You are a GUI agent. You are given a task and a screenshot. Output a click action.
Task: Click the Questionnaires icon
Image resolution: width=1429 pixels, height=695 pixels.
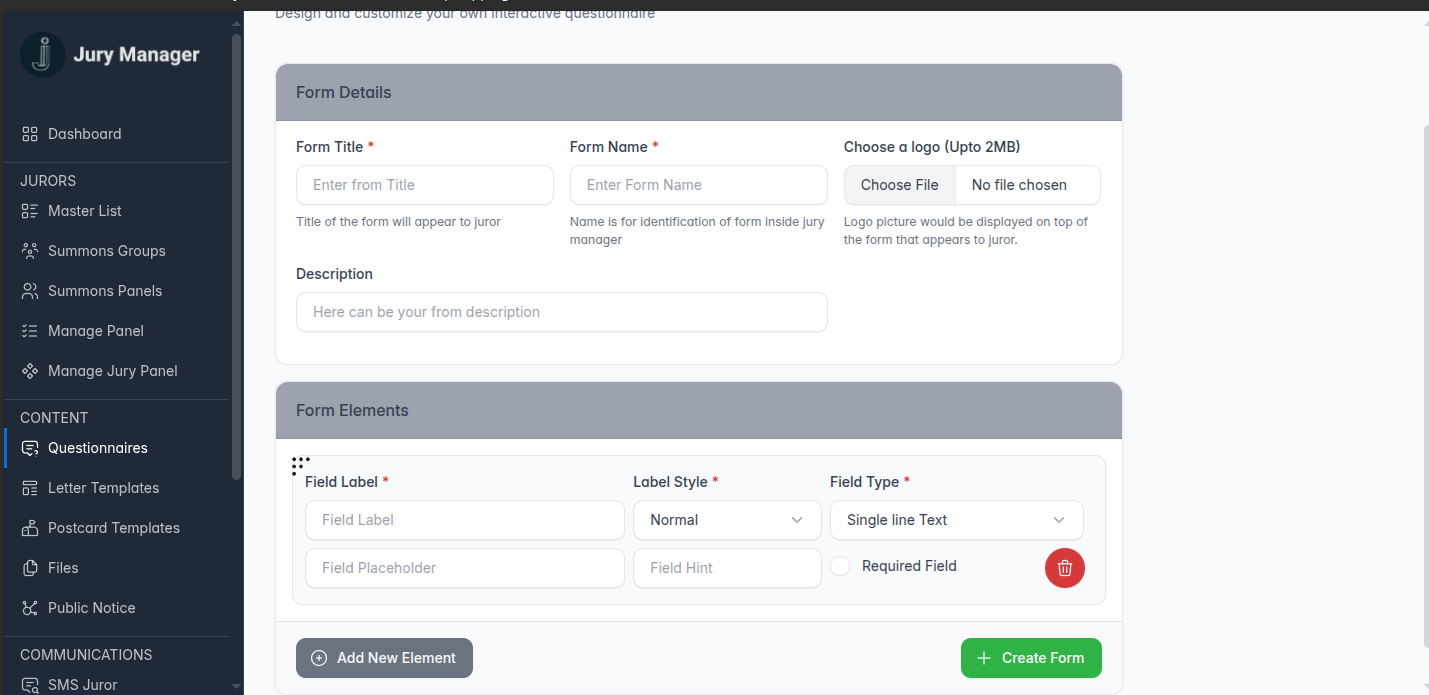coord(31,447)
